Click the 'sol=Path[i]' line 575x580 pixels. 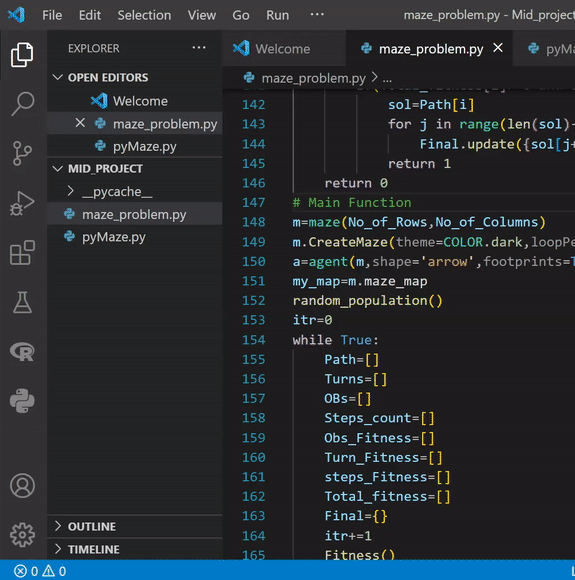[431, 105]
